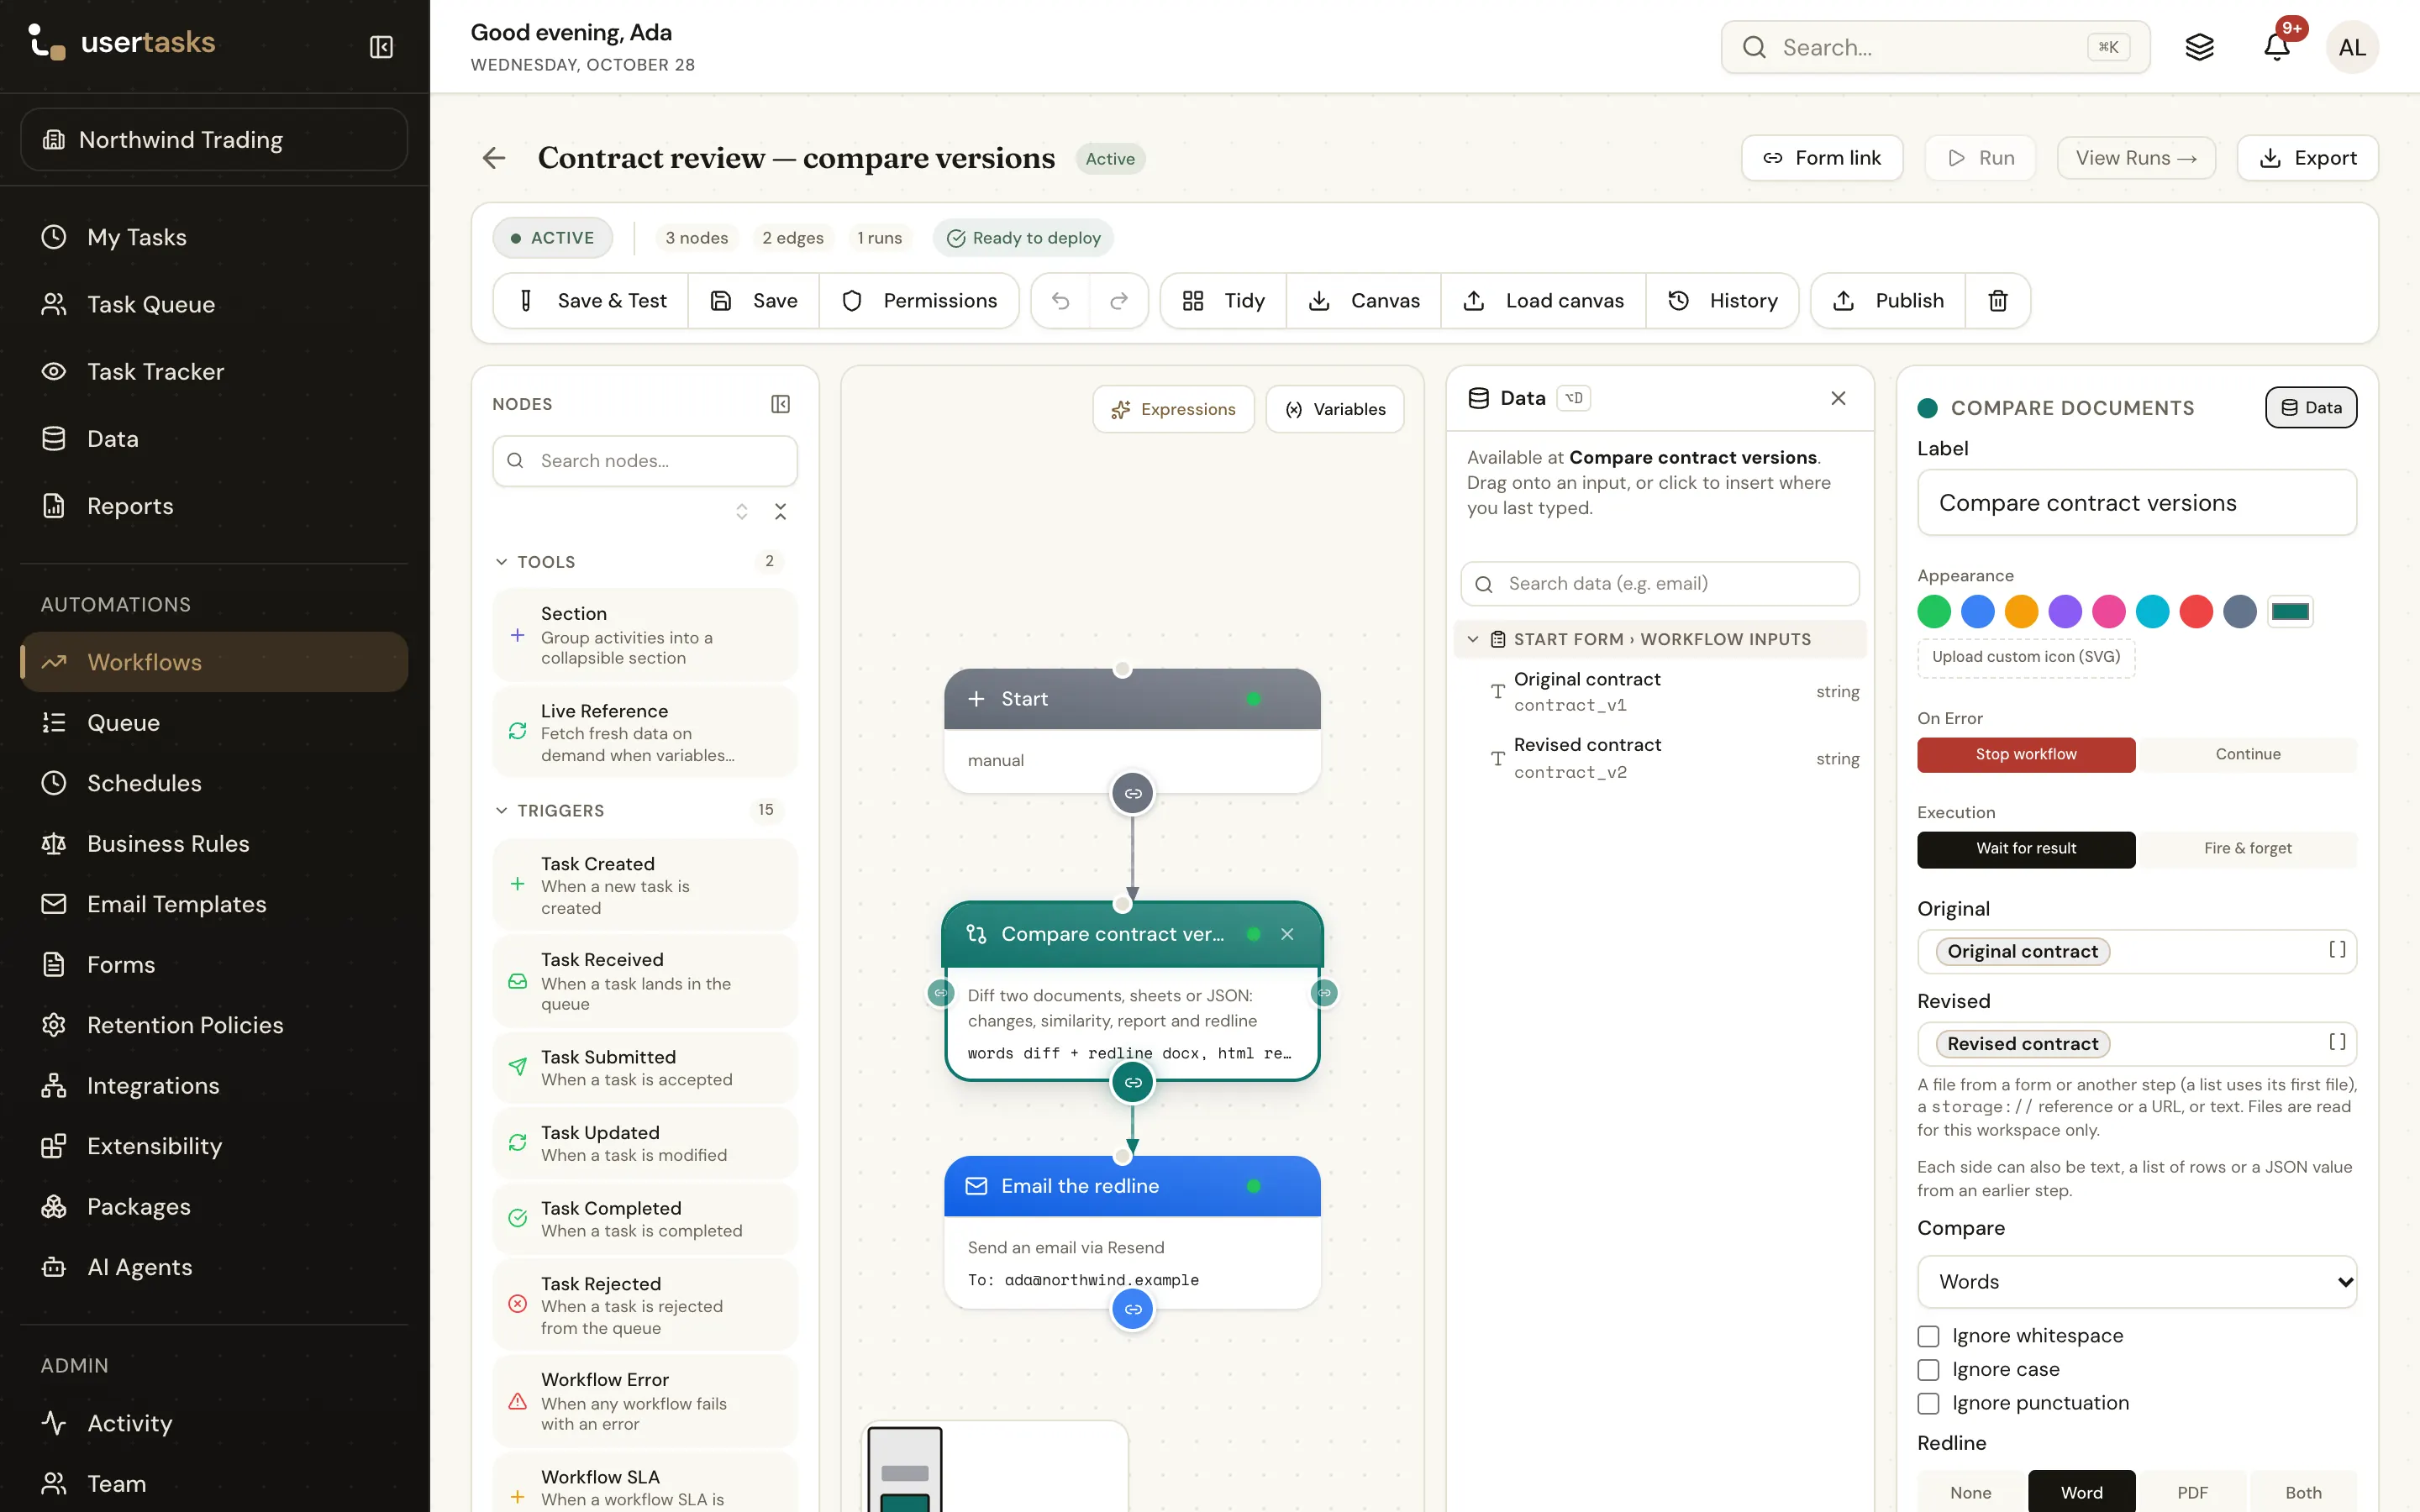
Task: Open the Compare dropdown set to Words
Action: 2137,1282
